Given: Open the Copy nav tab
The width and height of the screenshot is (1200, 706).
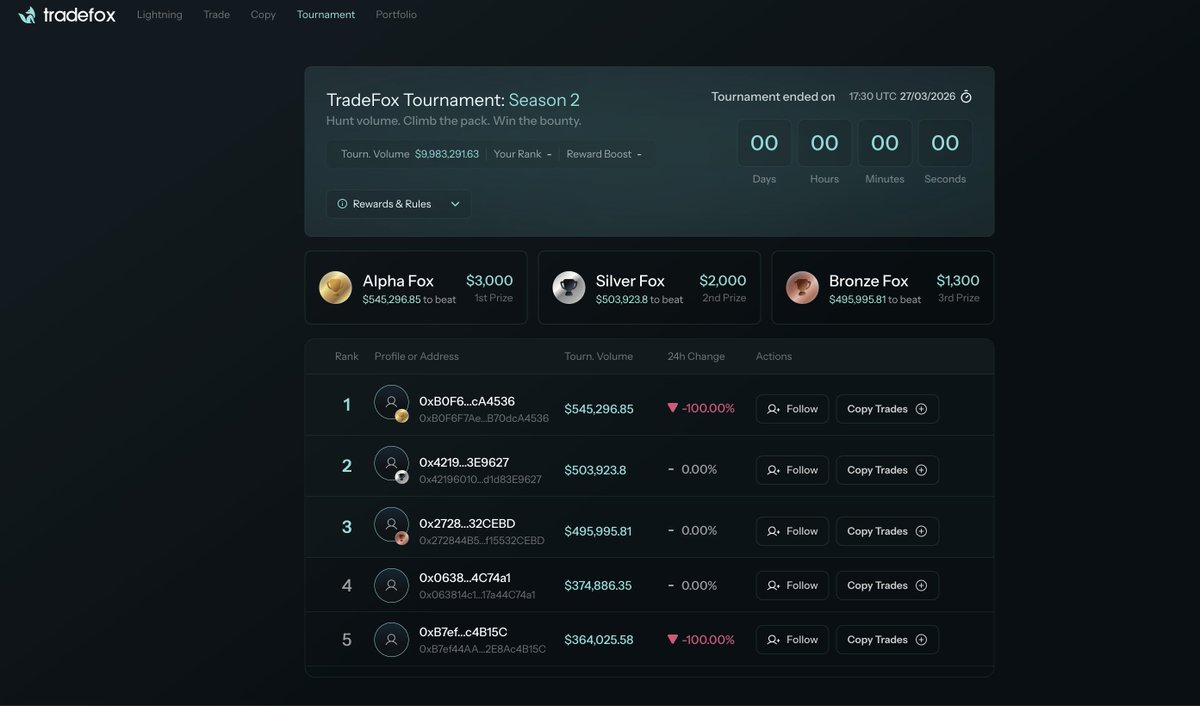Looking at the screenshot, I should tap(263, 15).
